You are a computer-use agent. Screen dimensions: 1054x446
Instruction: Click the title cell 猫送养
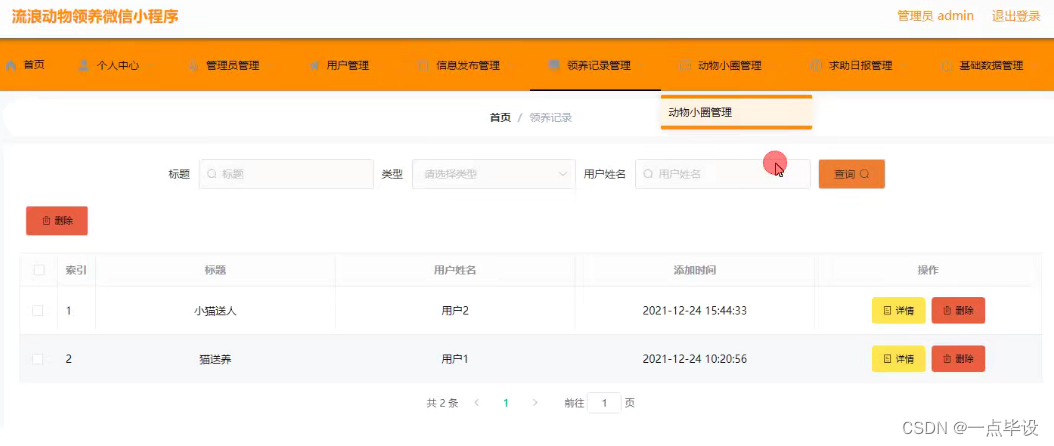[215, 359]
